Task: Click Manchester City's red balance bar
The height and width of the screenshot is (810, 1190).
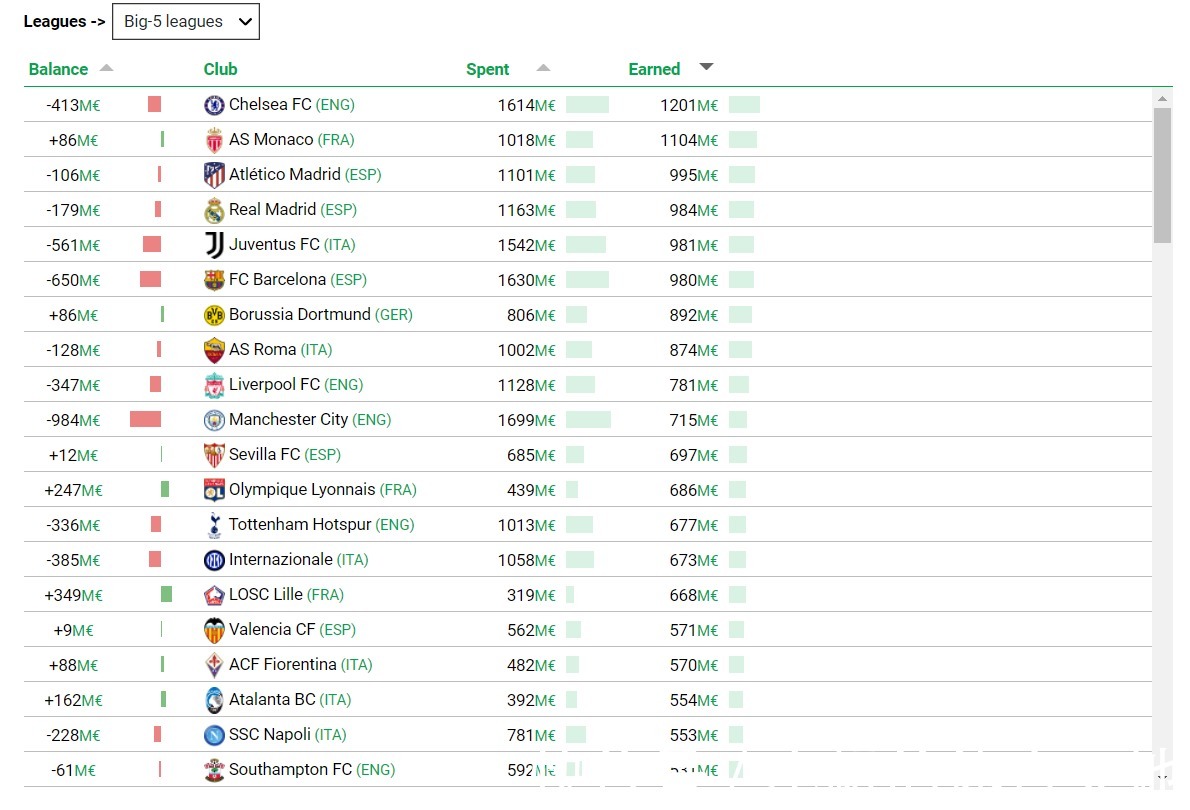Action: 145,419
